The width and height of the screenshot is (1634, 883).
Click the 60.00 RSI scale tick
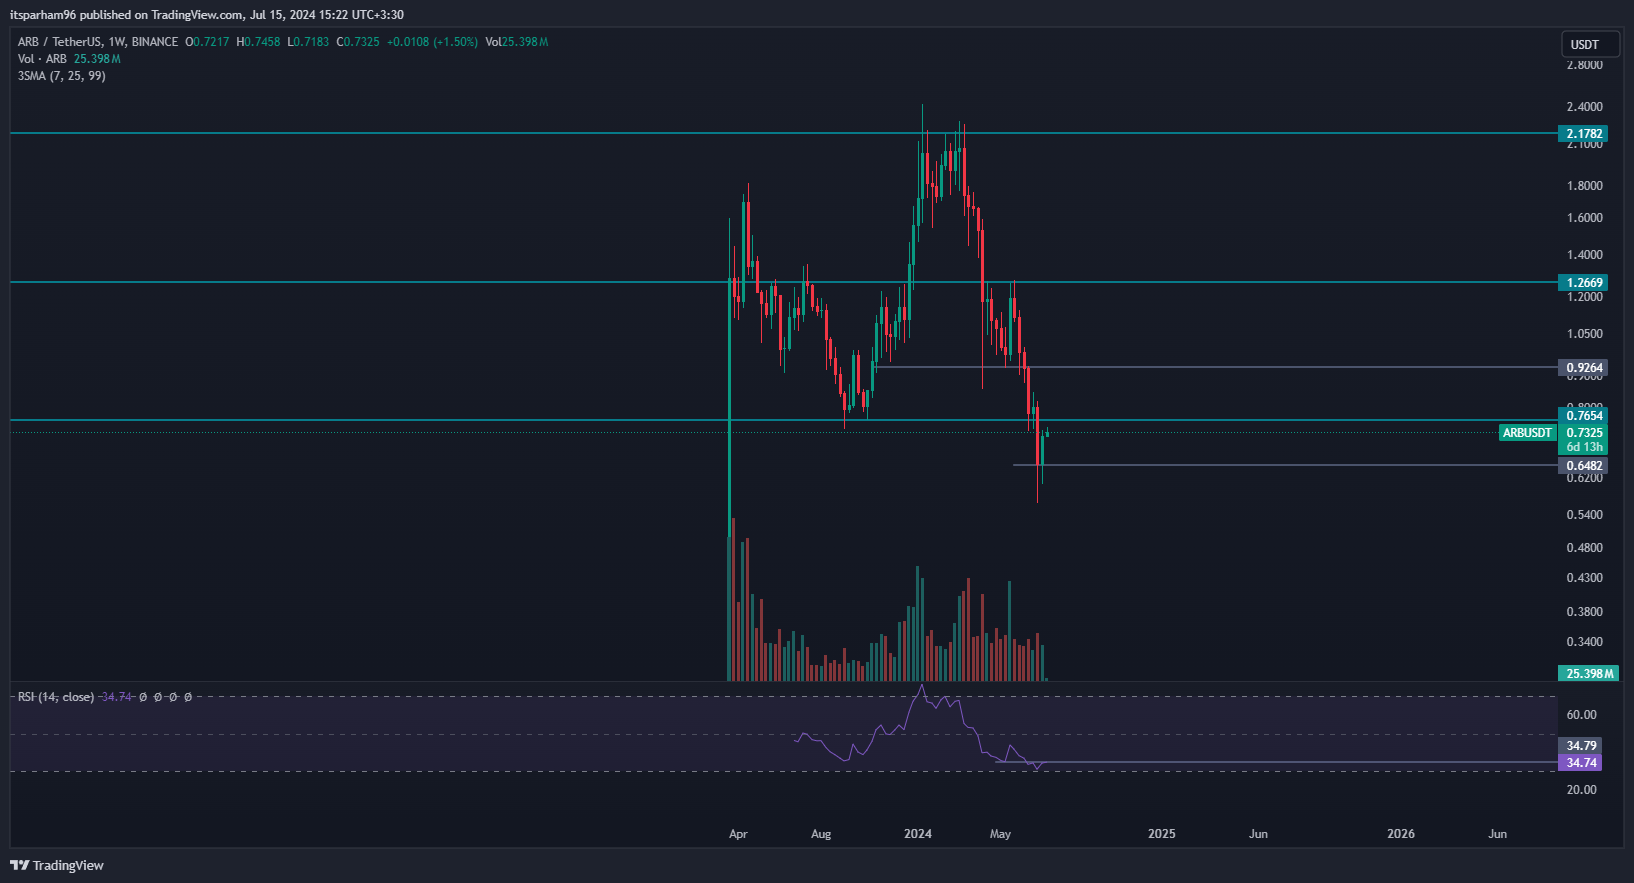[x=1582, y=715]
